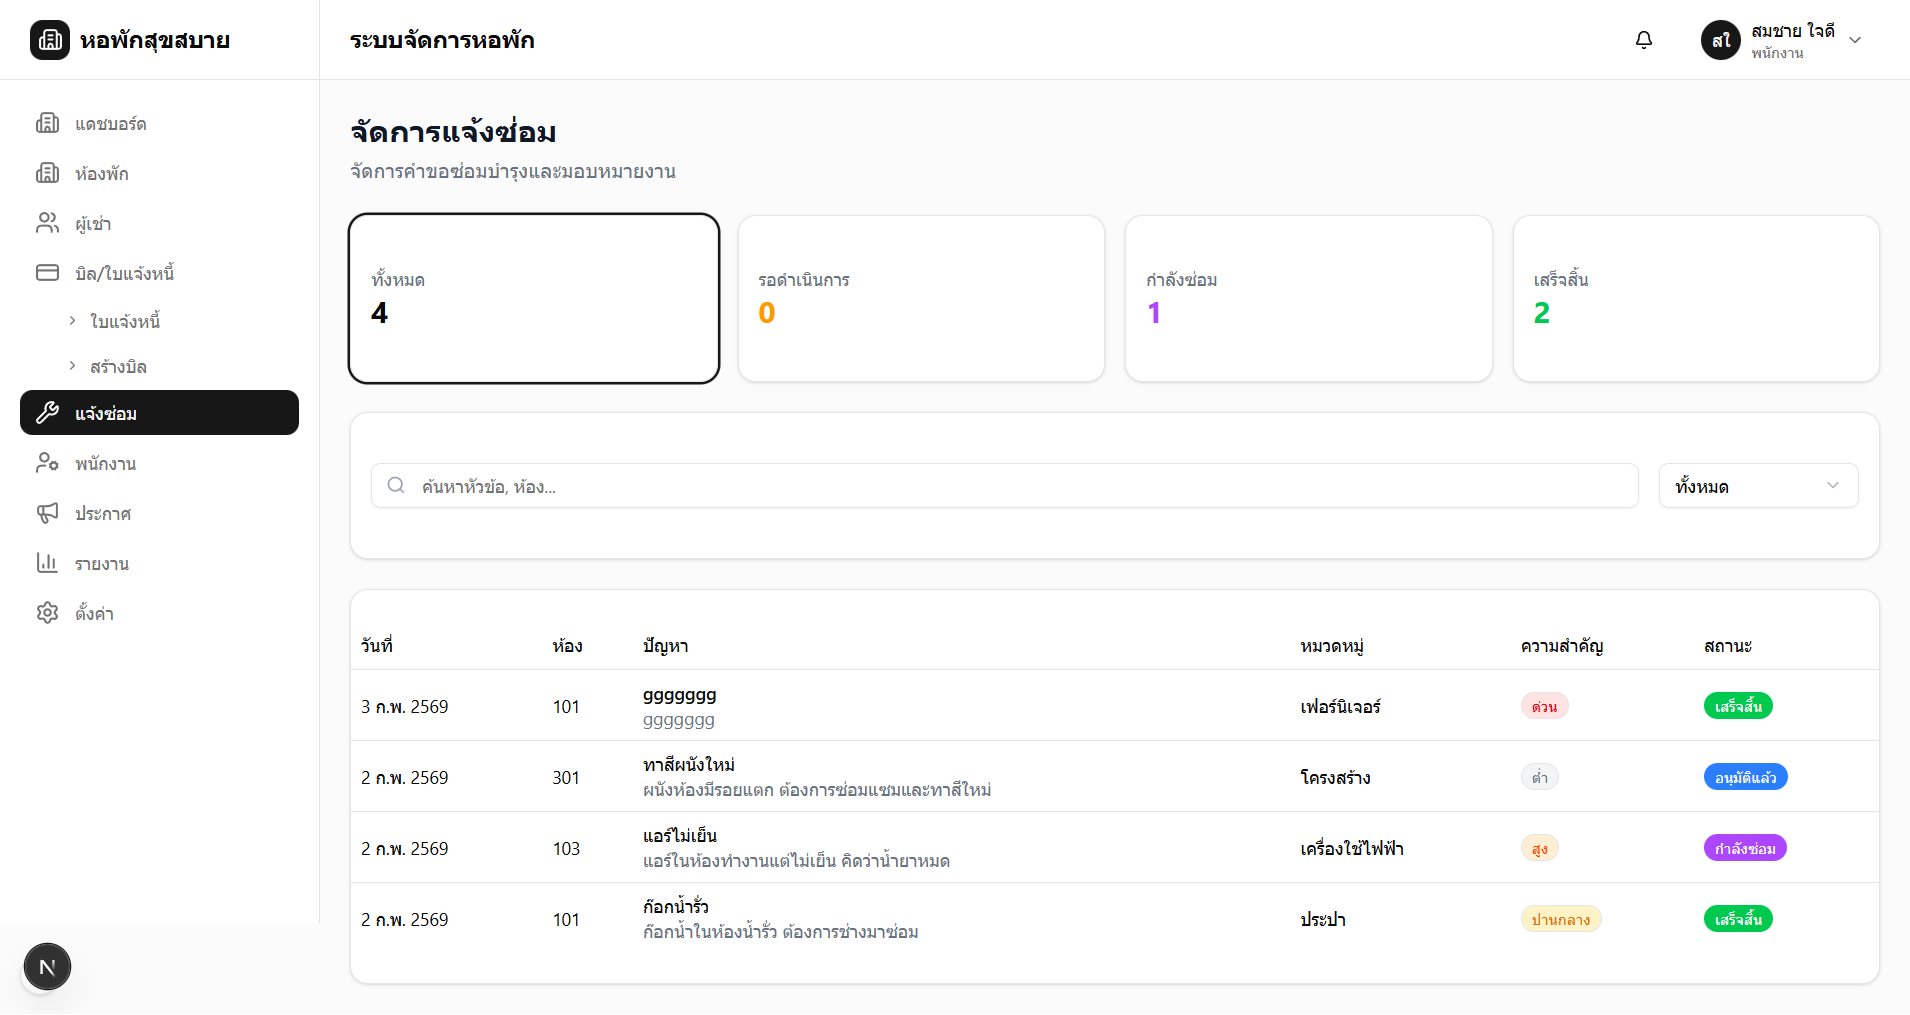This screenshot has height=1015, width=1910.
Task: Select the เสร็จสิ้น summary card
Action: 1695,298
